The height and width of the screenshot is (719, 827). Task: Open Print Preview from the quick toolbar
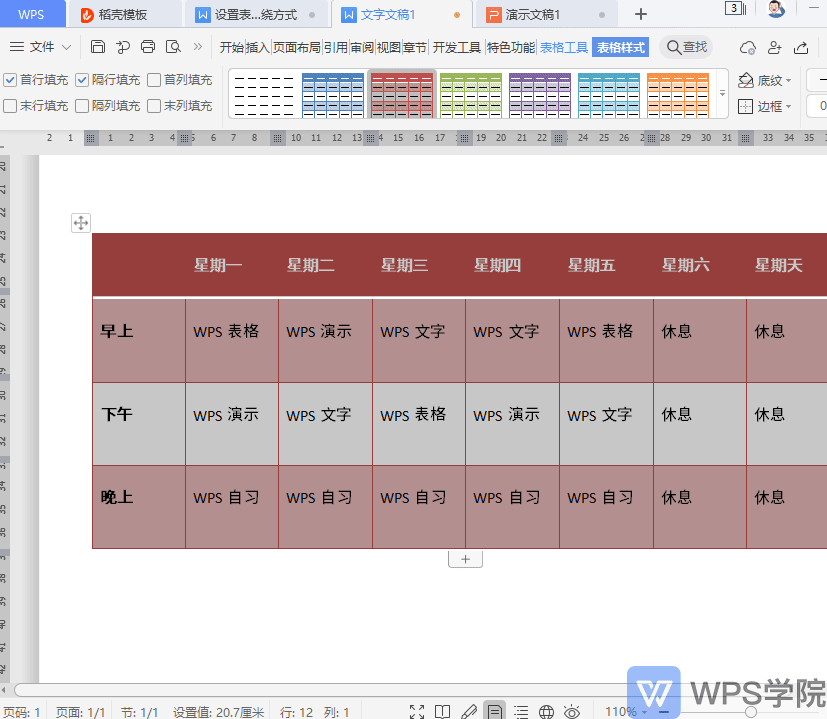click(173, 47)
